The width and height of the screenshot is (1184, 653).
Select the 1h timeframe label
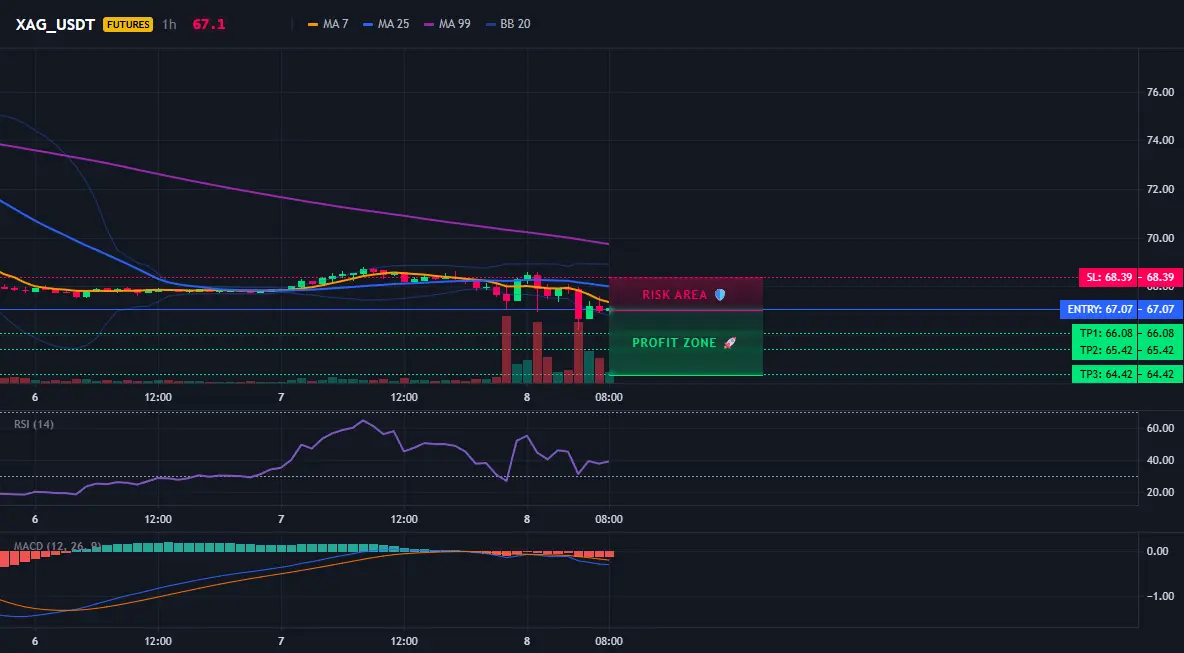(x=169, y=24)
